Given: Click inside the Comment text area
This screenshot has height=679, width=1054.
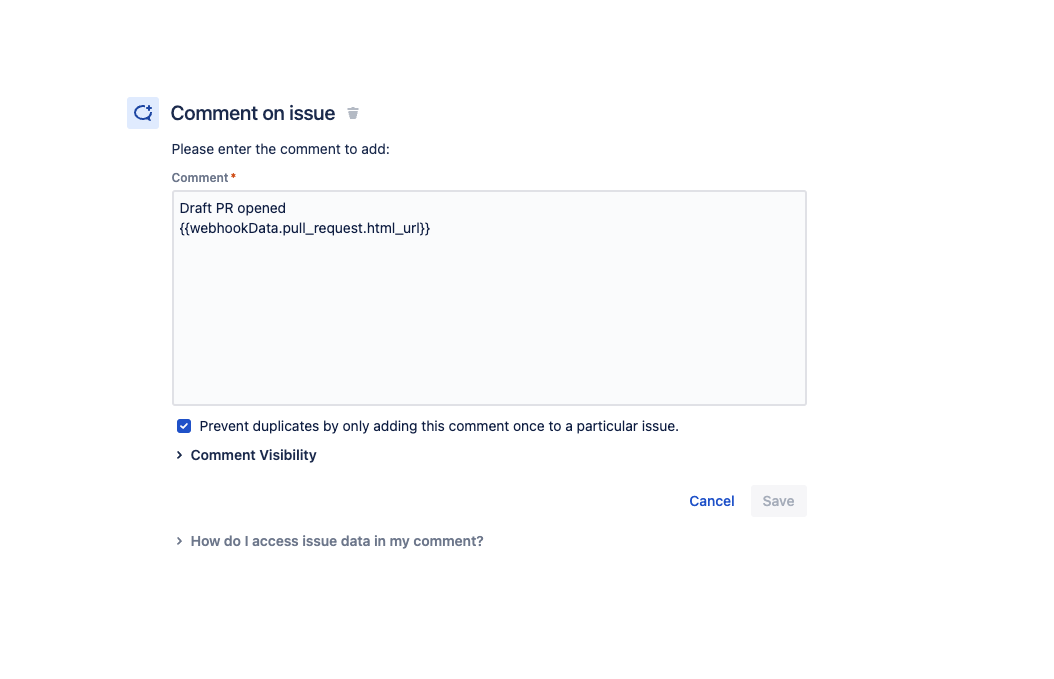Looking at the screenshot, I should pos(489,298).
